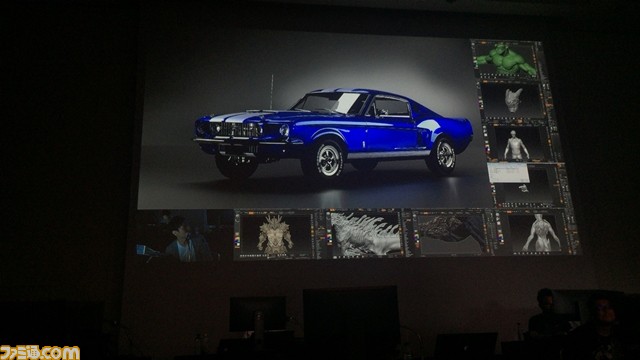
Task: Open the dark scaly creature sculpt thumbnail
Action: 450,233
